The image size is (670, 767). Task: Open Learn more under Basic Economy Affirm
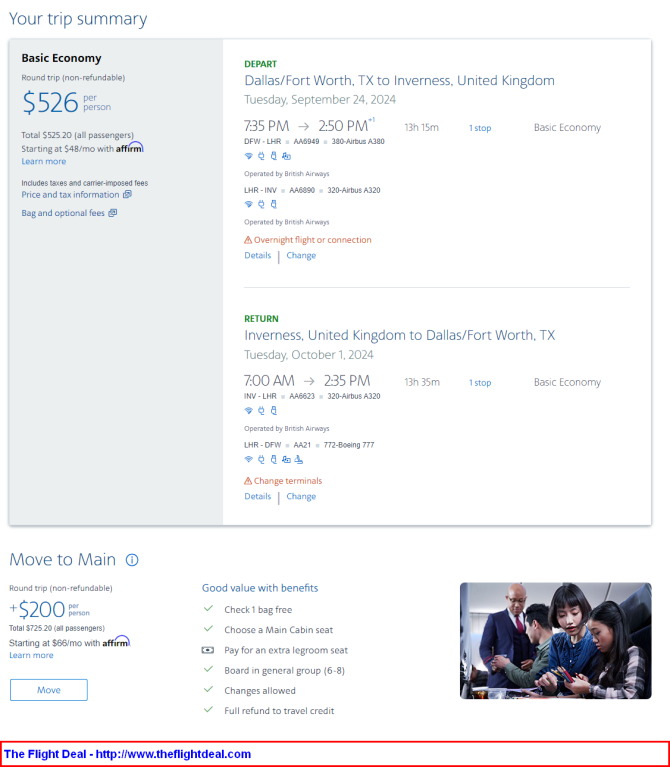44,161
